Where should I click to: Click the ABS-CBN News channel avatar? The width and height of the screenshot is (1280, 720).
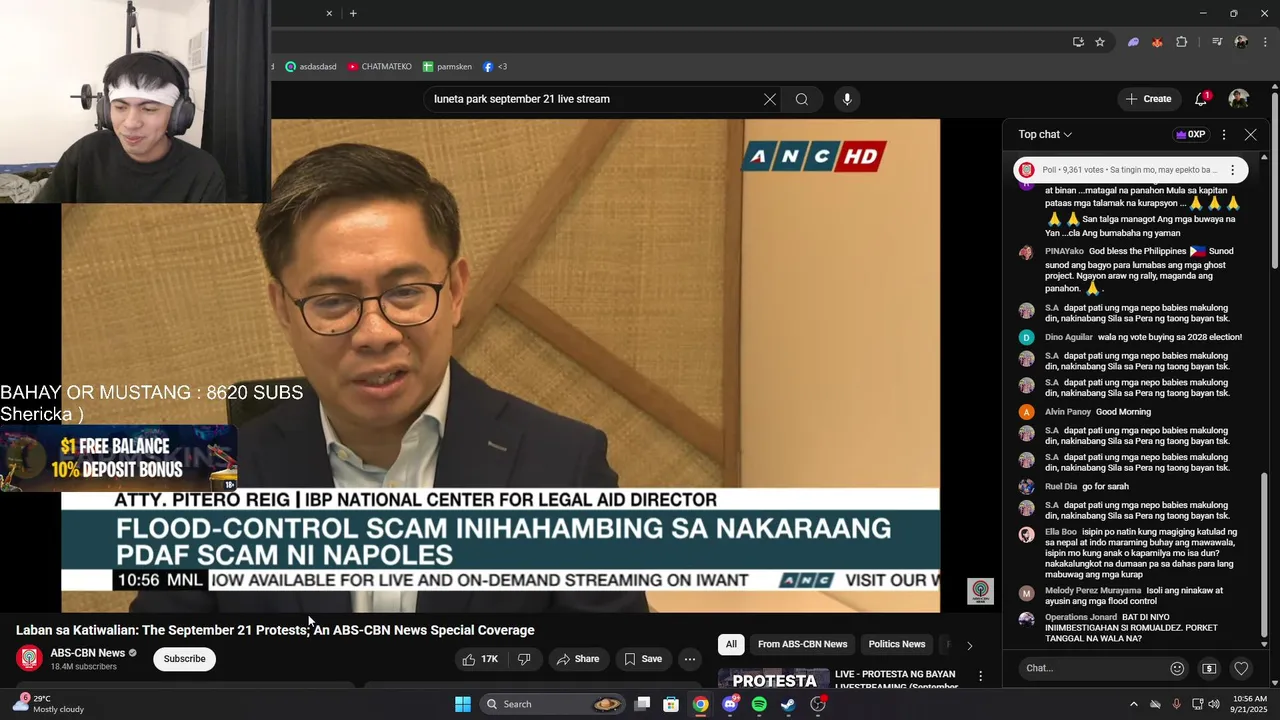point(30,658)
